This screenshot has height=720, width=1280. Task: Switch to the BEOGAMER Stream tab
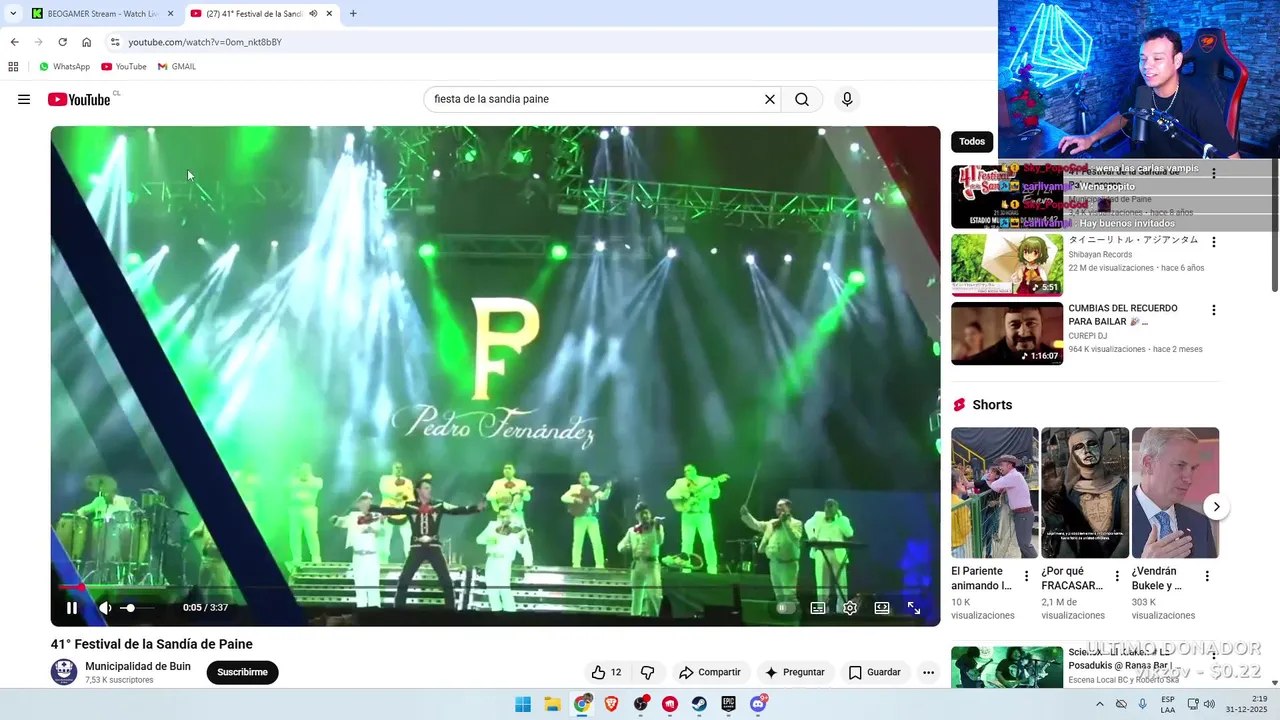coord(95,14)
